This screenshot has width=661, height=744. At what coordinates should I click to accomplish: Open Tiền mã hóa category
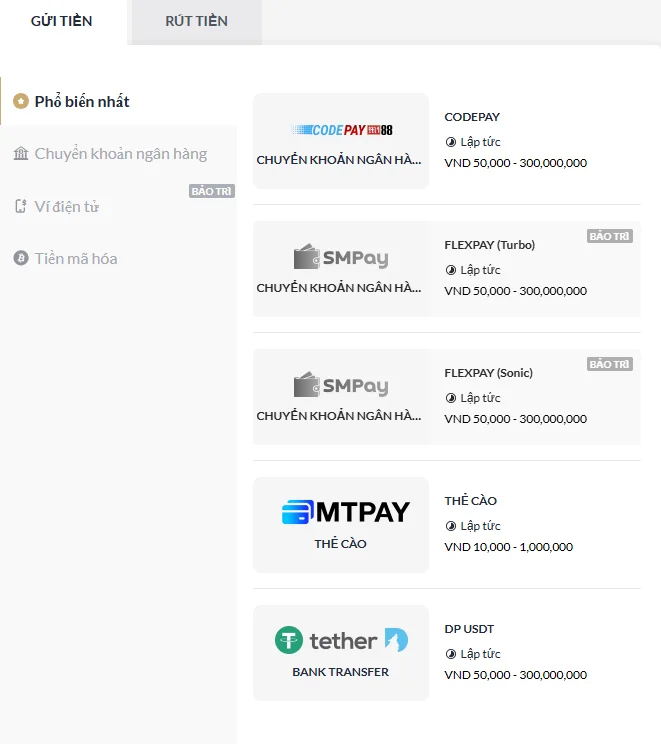tap(76, 258)
